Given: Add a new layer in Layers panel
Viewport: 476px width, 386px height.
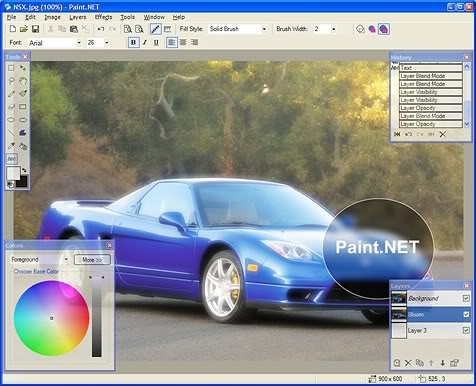Looking at the screenshot, I should tap(397, 363).
